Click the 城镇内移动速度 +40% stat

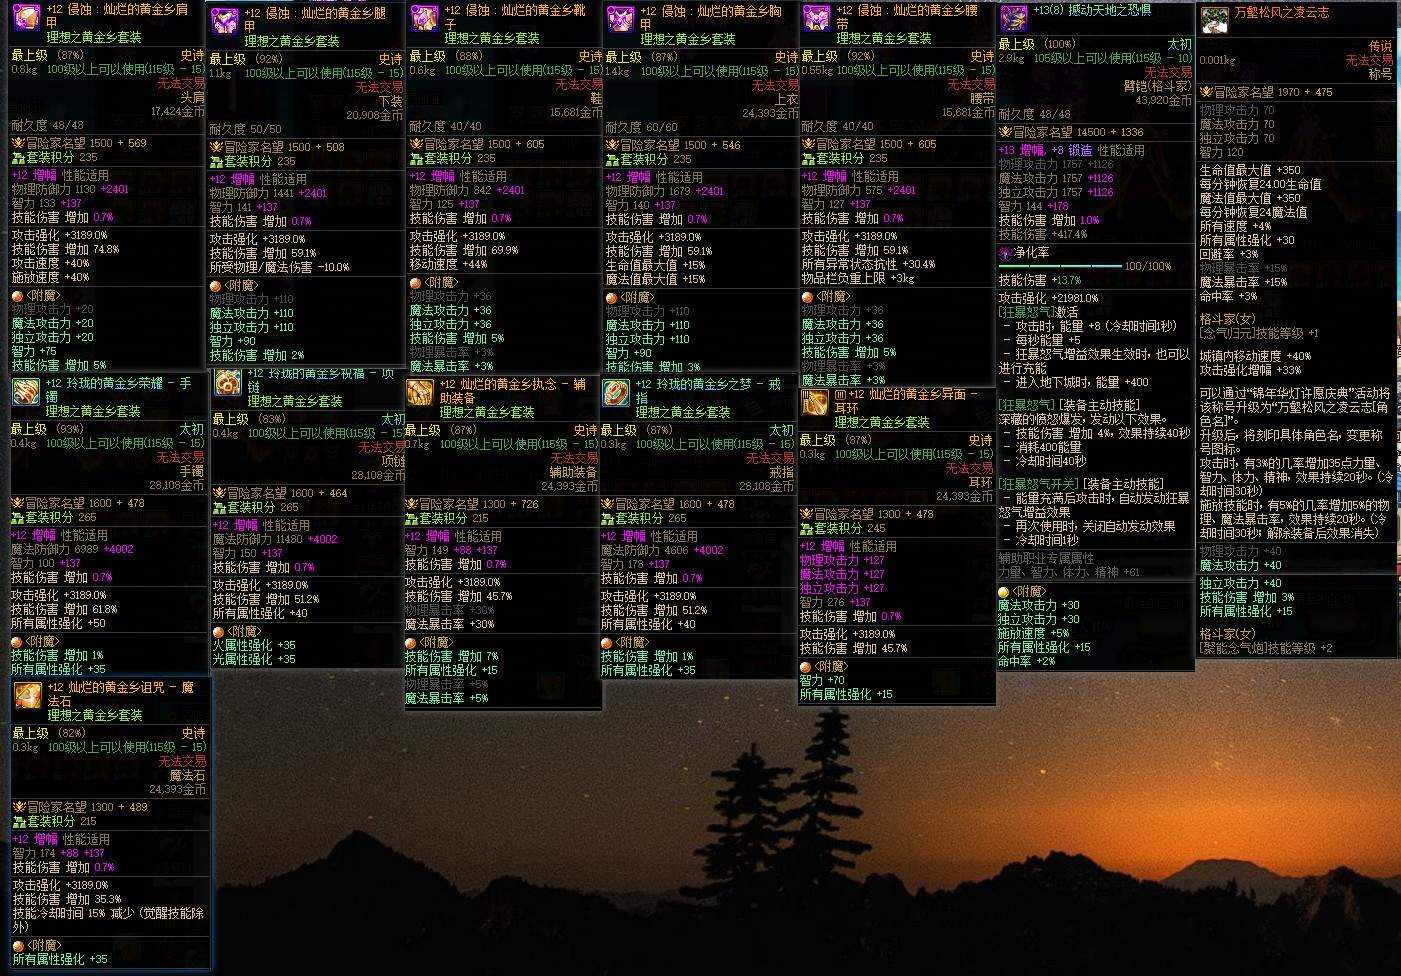[x=1255, y=356]
